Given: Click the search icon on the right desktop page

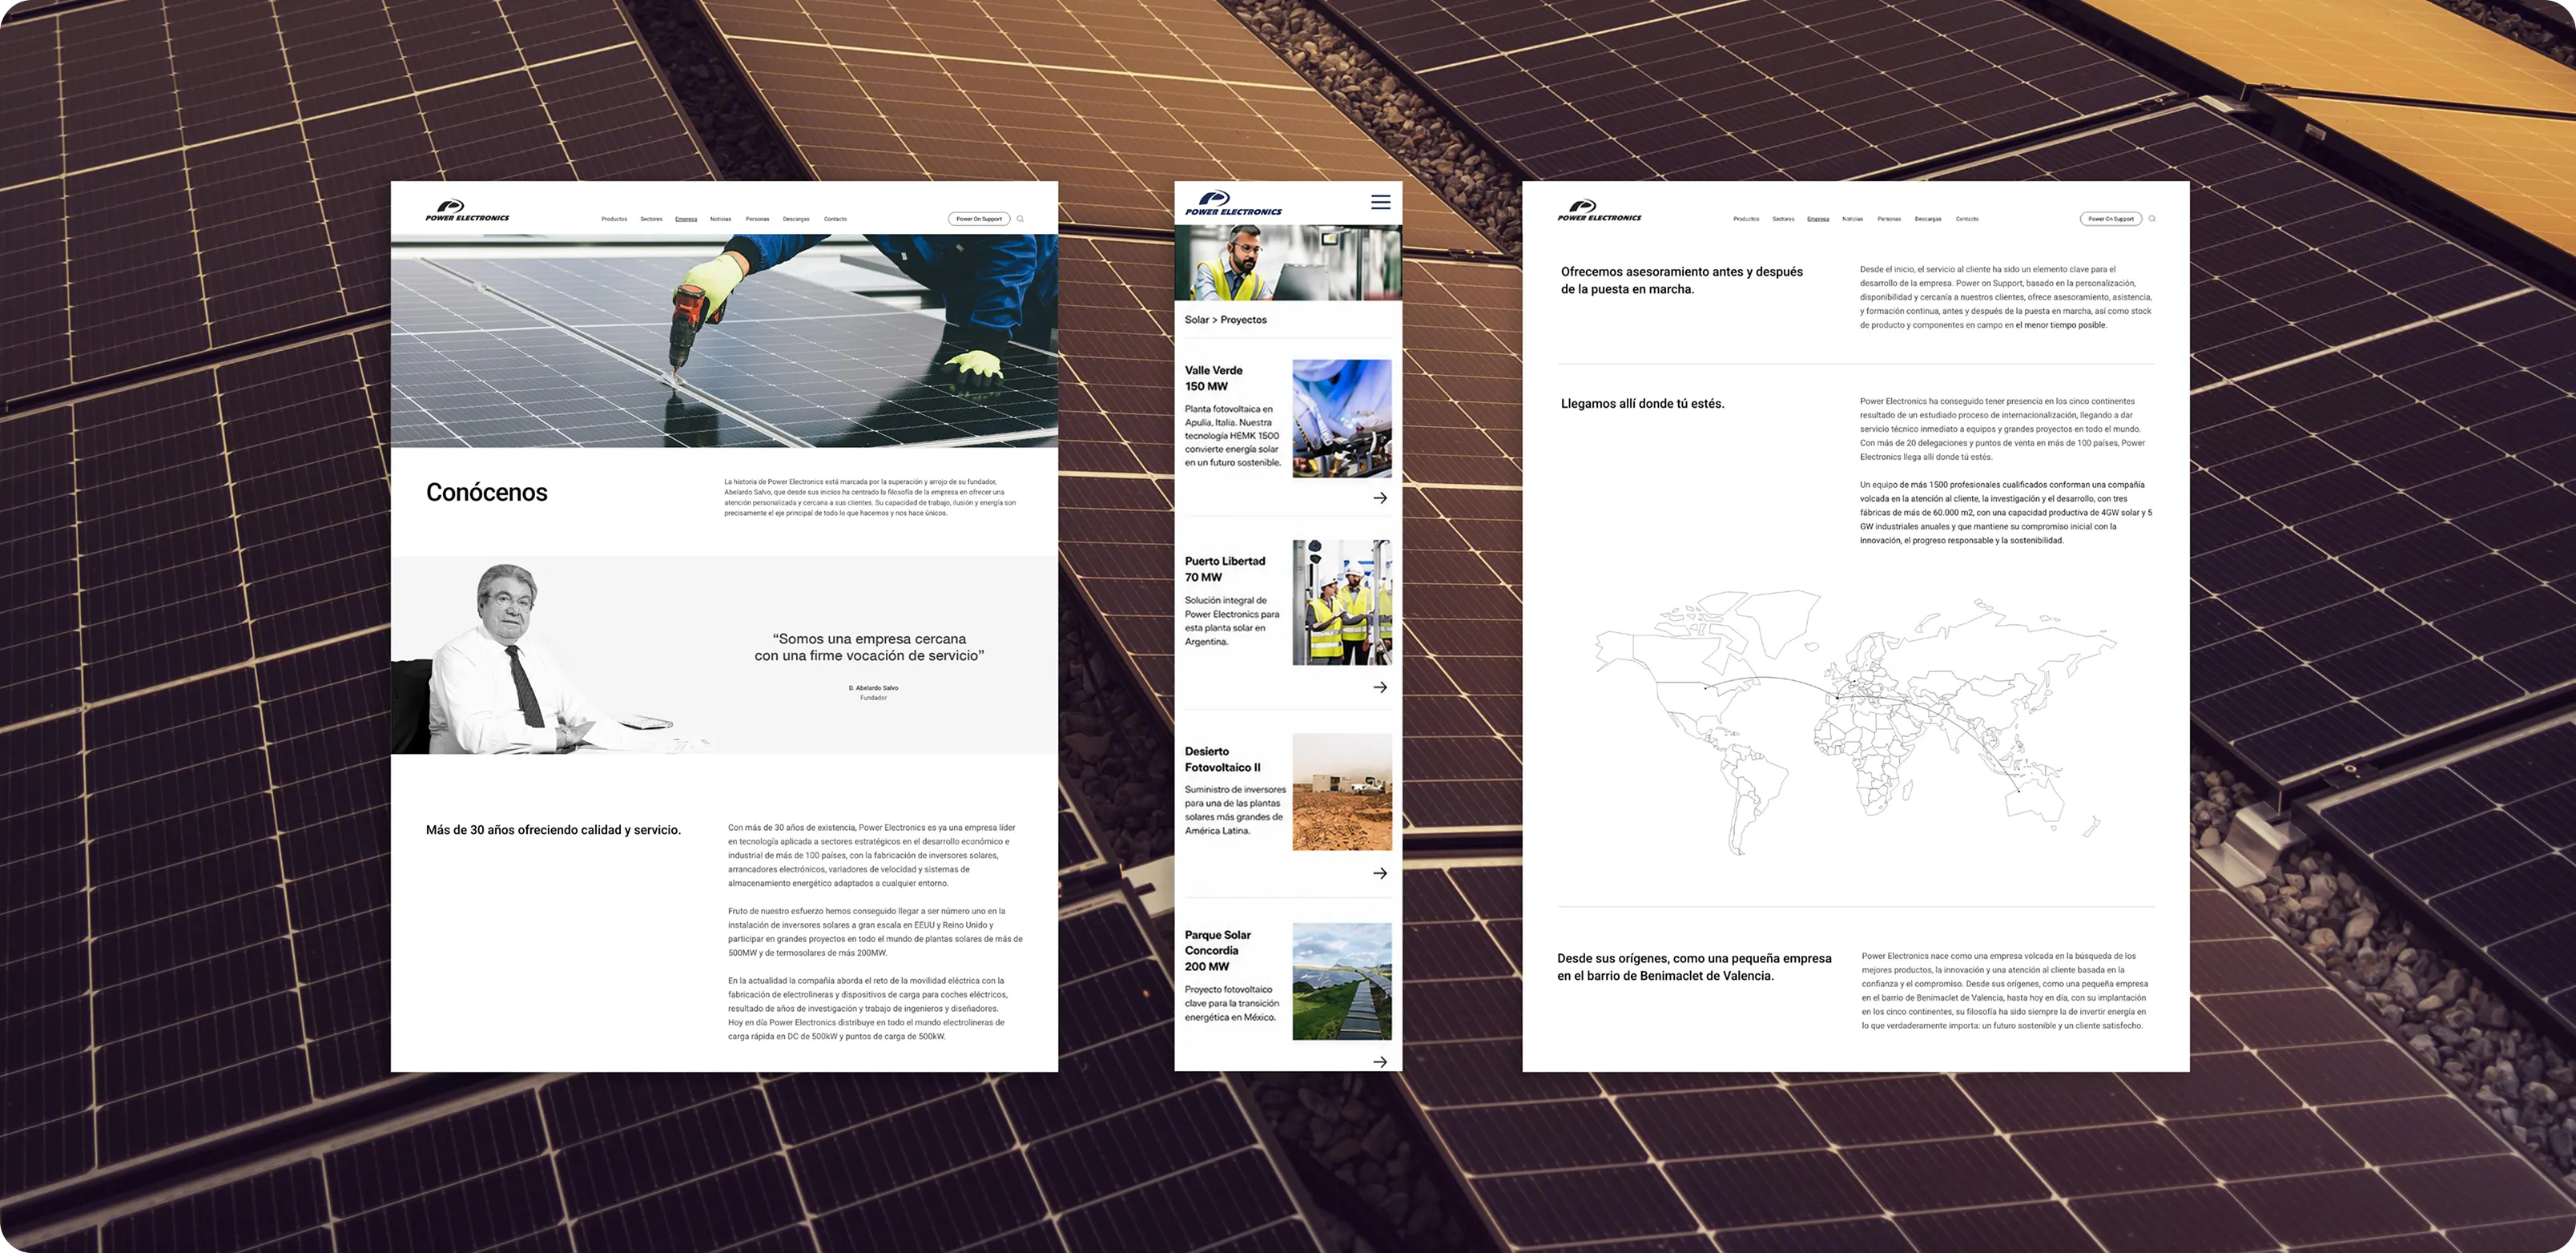Looking at the screenshot, I should point(2152,219).
